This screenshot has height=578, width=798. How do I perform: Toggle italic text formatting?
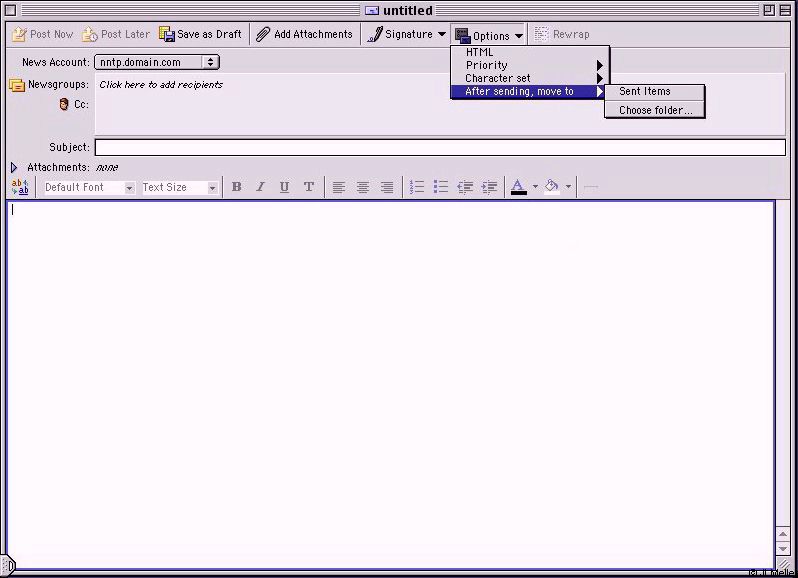pos(260,187)
